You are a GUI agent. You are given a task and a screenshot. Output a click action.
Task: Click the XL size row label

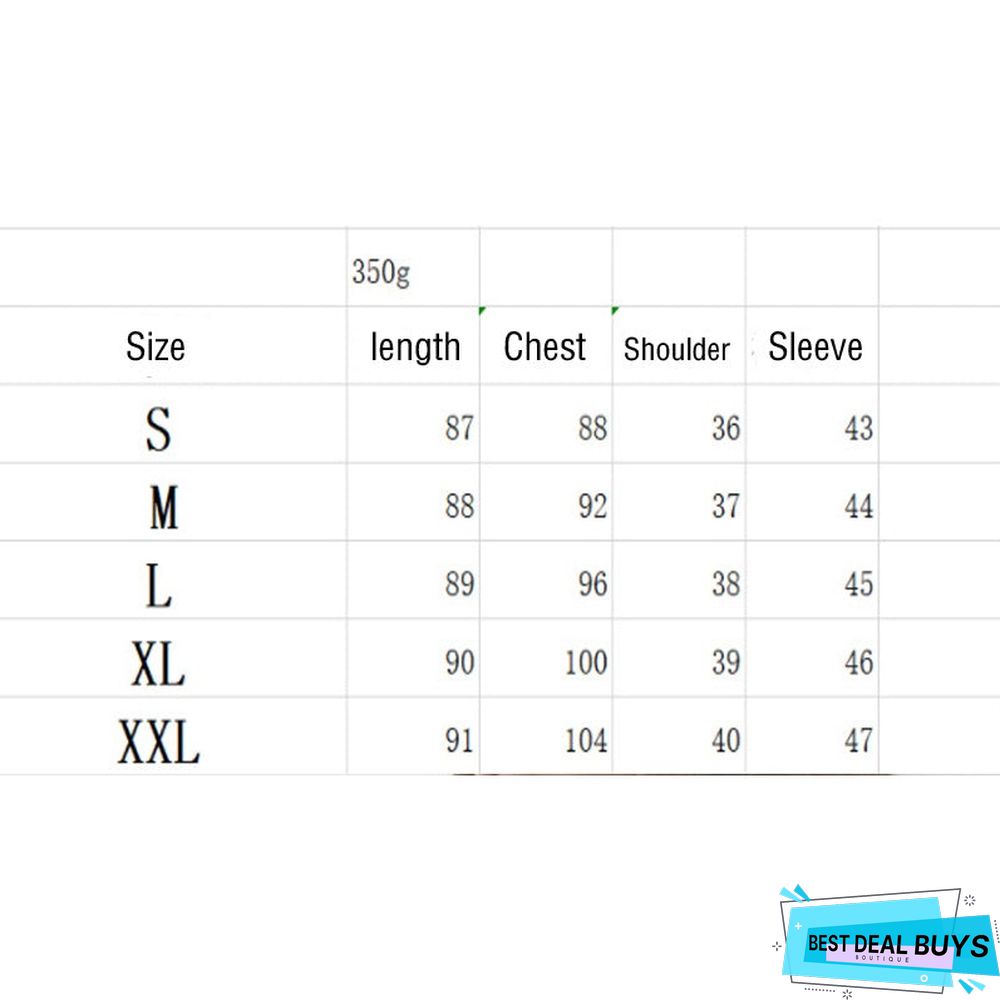tap(158, 662)
